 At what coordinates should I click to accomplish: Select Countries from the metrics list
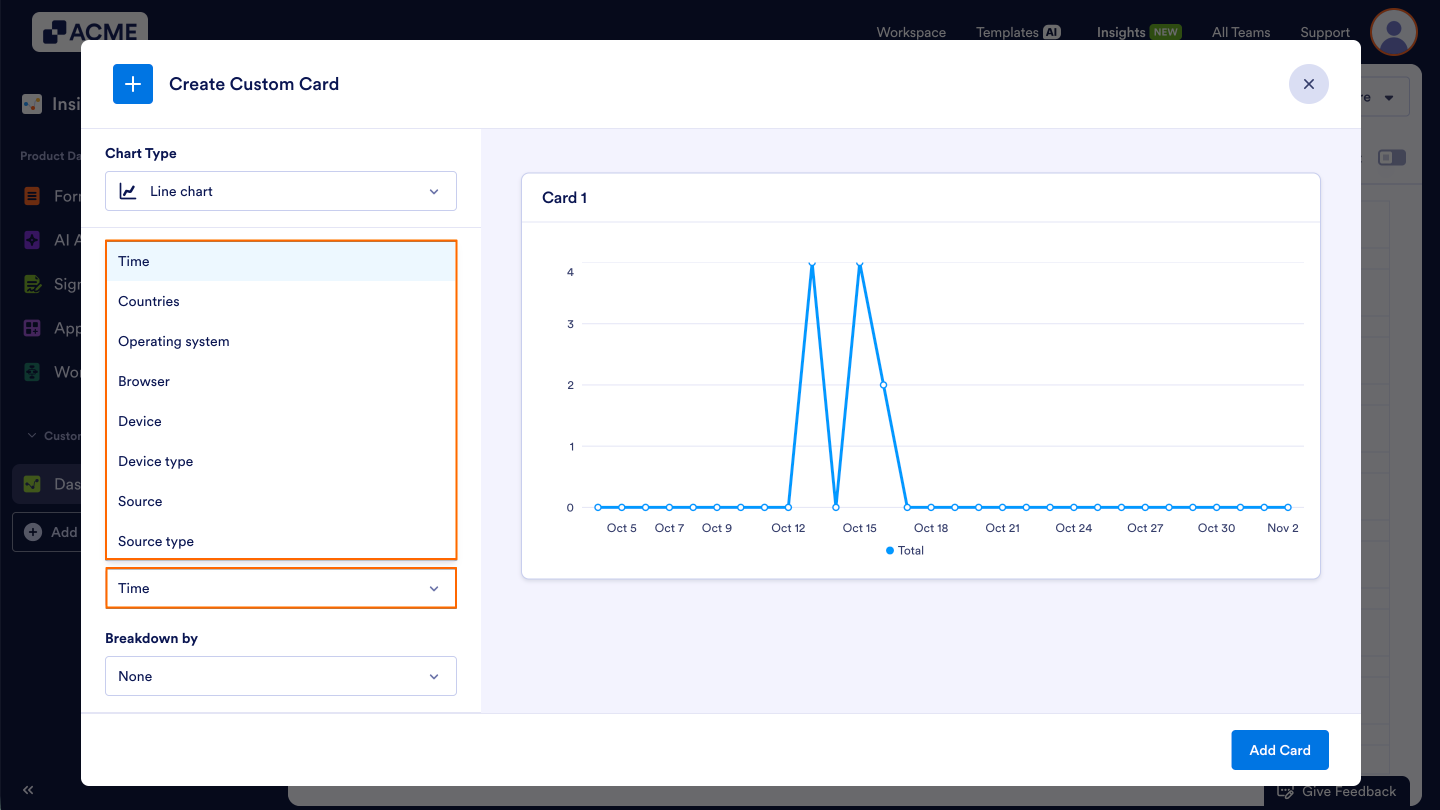click(x=148, y=301)
